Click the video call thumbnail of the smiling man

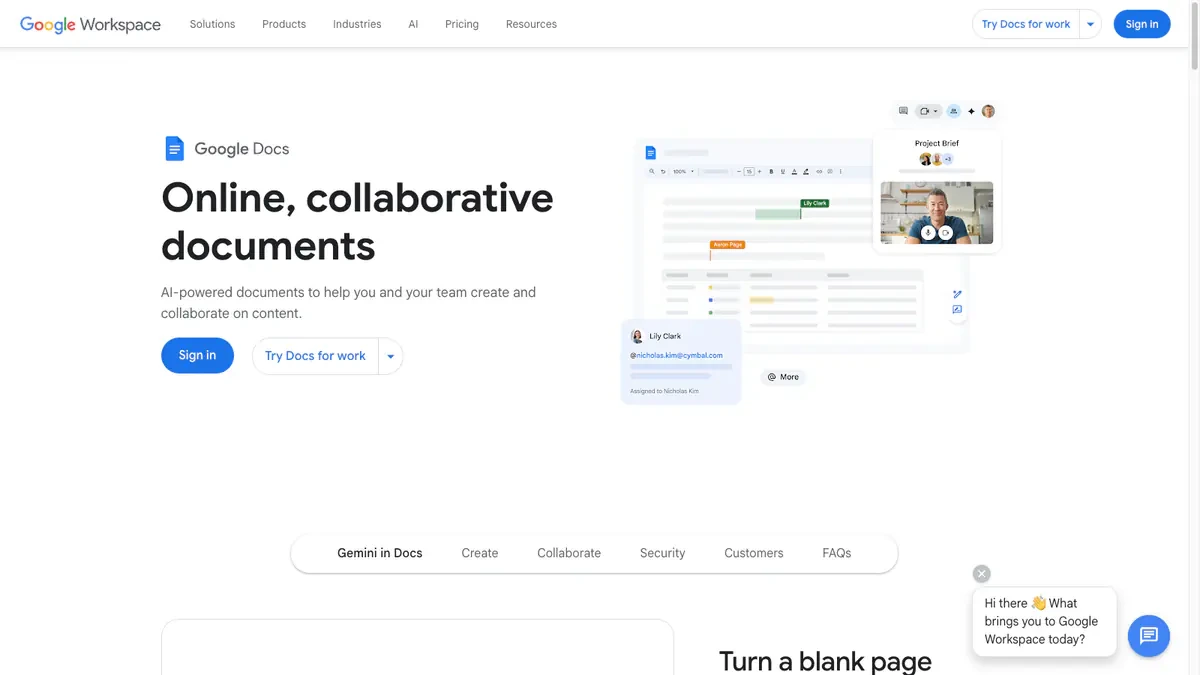(x=937, y=212)
